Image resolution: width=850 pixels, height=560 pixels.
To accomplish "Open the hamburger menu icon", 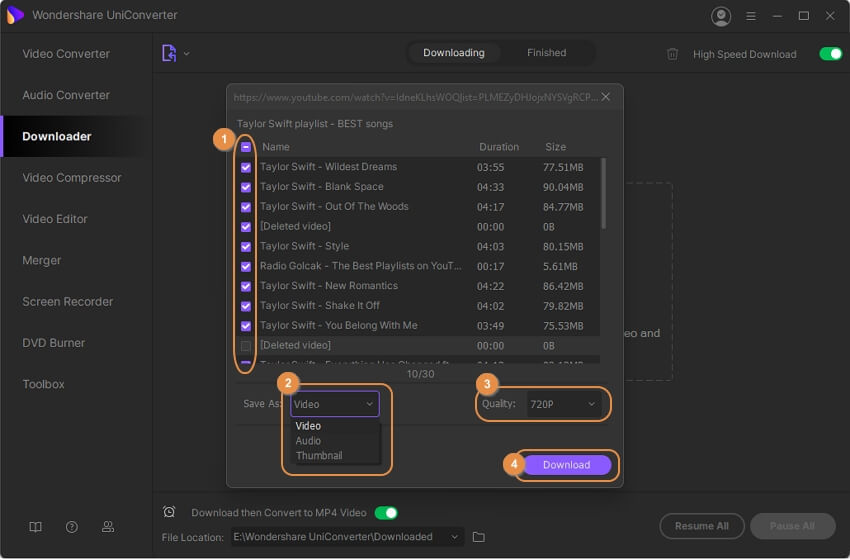I will [751, 16].
